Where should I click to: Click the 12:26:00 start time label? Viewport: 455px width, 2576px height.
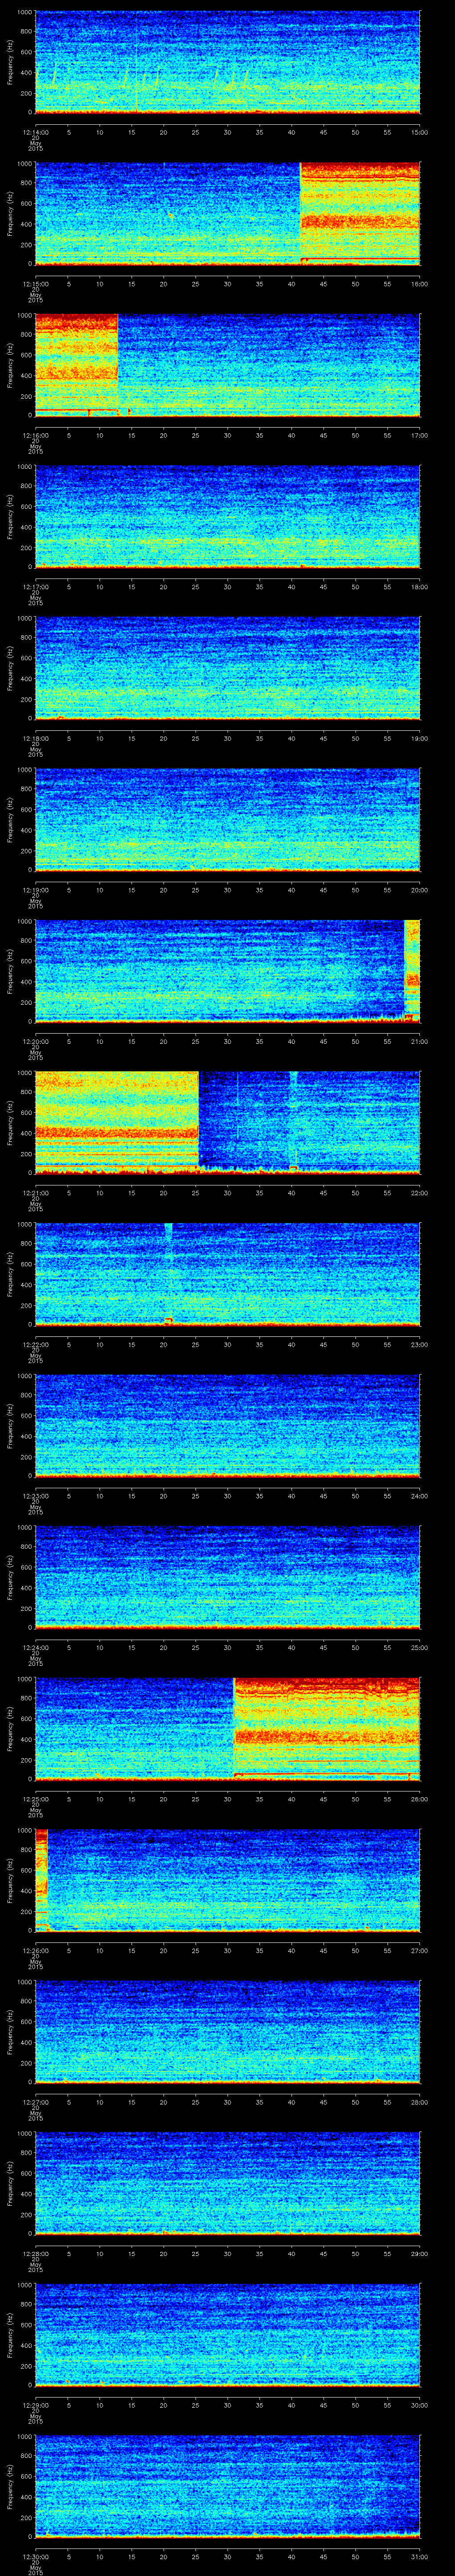[x=35, y=1951]
